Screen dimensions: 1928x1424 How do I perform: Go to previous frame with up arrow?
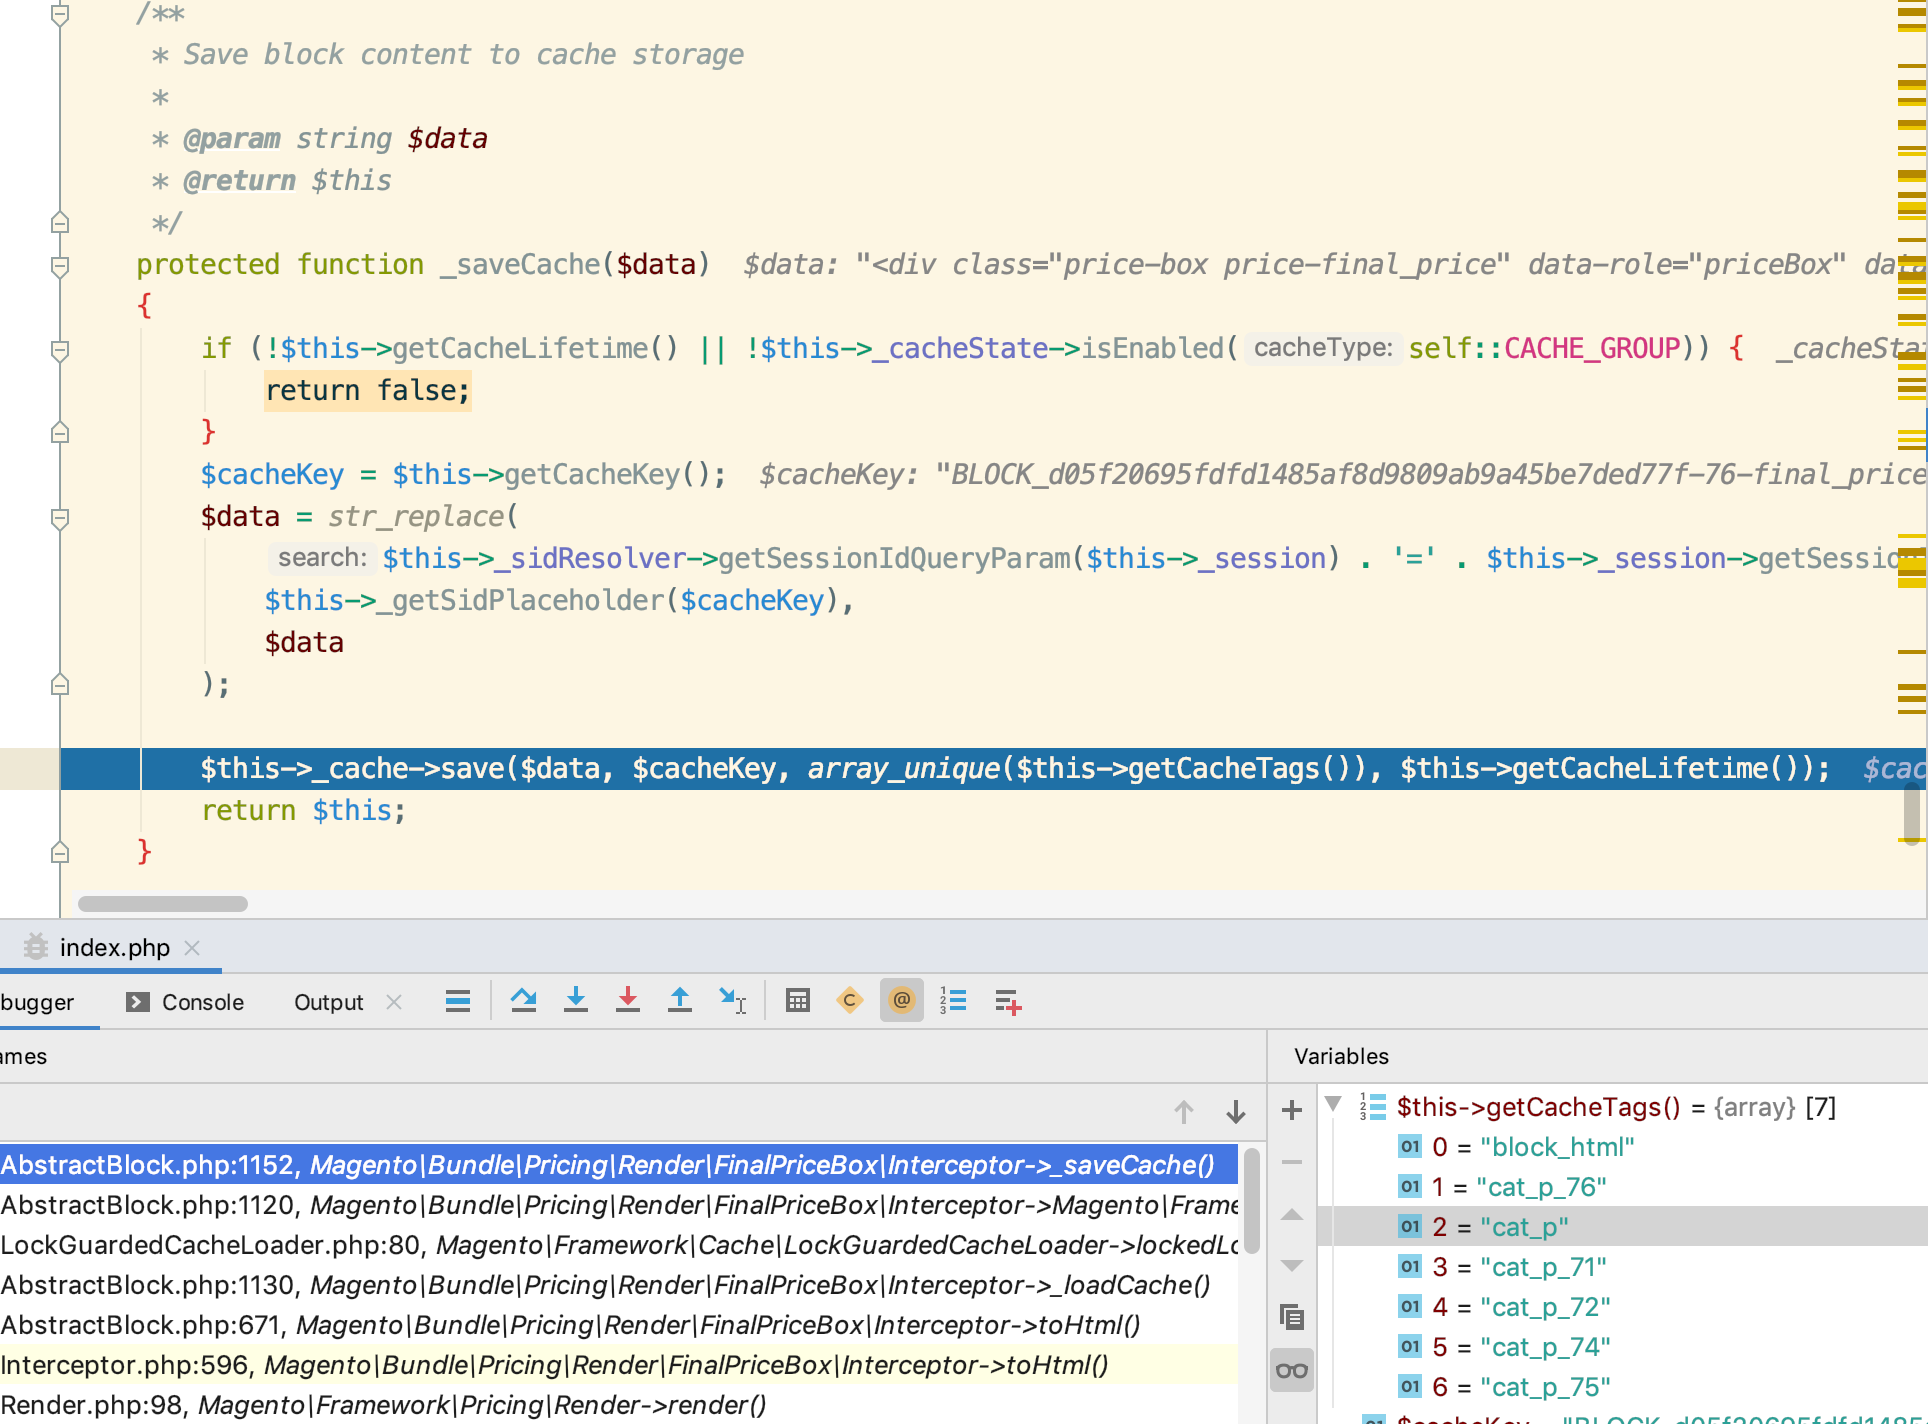[x=1184, y=1112]
